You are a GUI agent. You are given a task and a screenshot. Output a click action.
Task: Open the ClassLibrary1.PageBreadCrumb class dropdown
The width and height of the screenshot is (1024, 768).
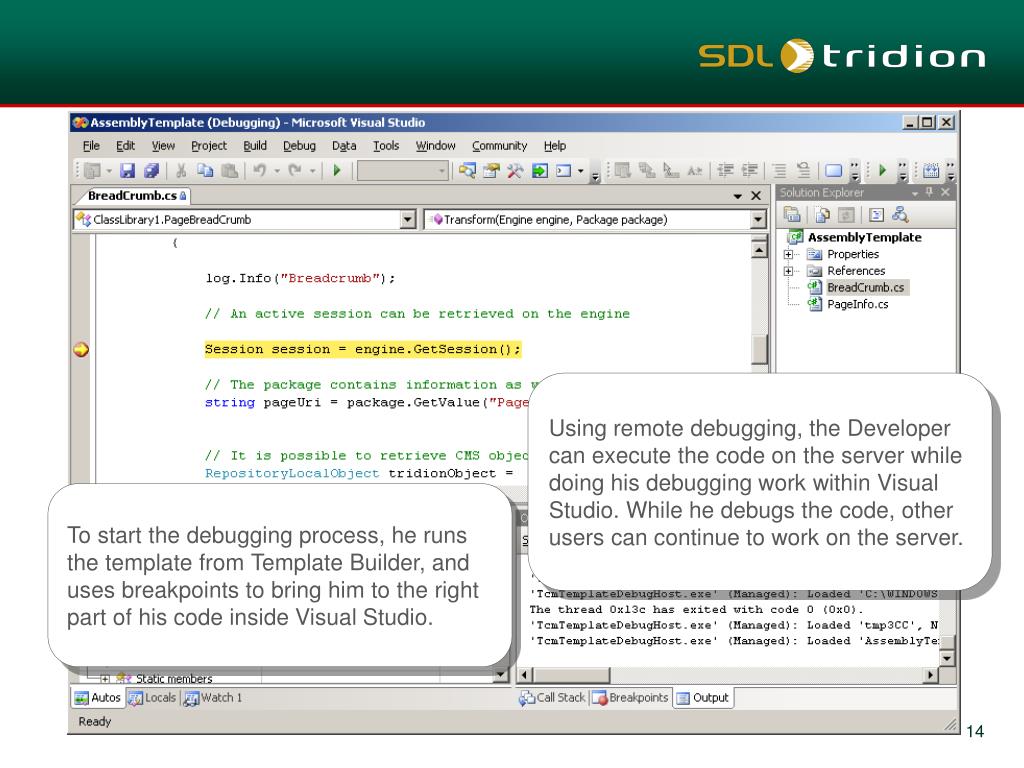408,219
